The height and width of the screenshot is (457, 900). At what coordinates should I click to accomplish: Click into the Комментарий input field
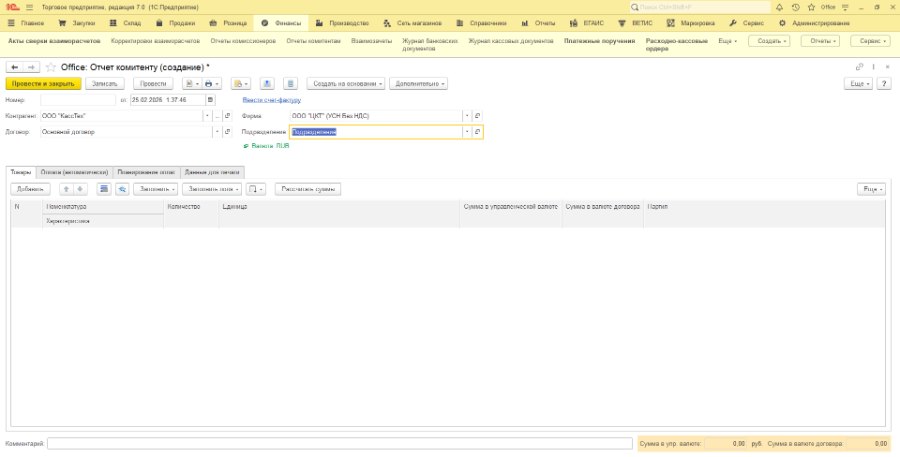coord(340,444)
